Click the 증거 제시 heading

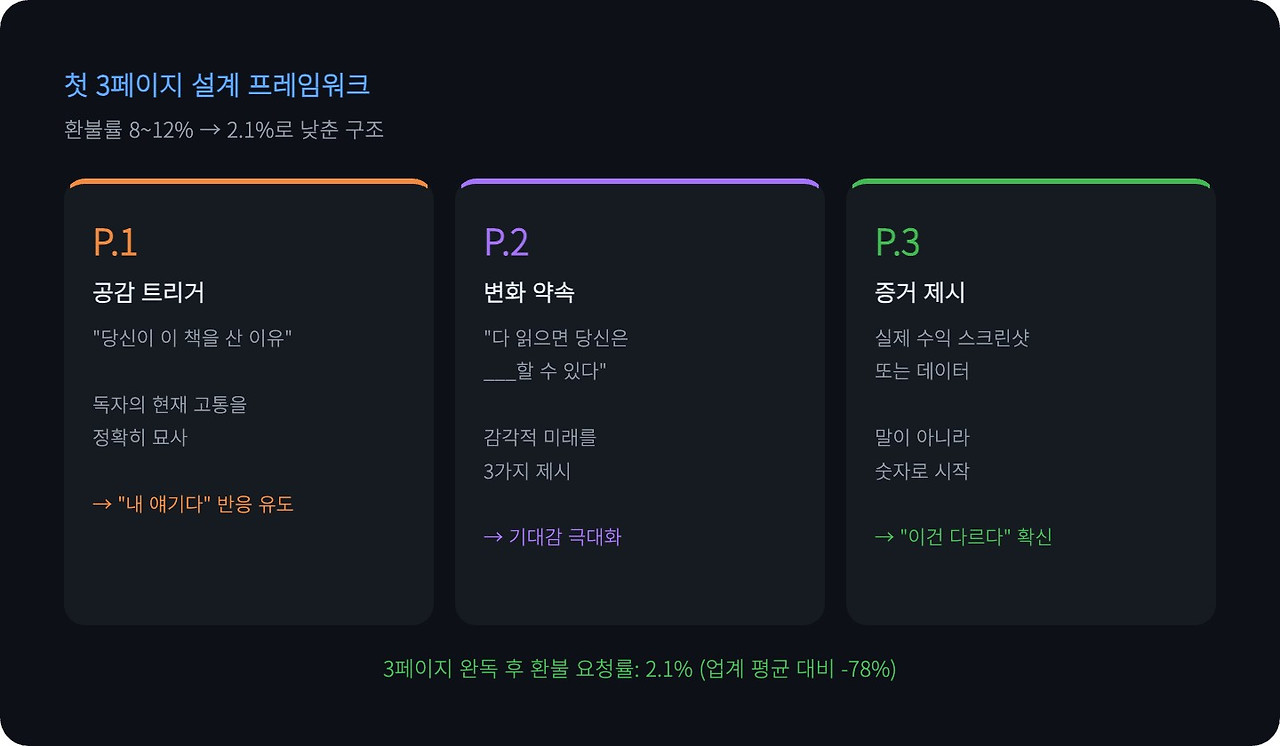pyautogui.click(x=920, y=293)
